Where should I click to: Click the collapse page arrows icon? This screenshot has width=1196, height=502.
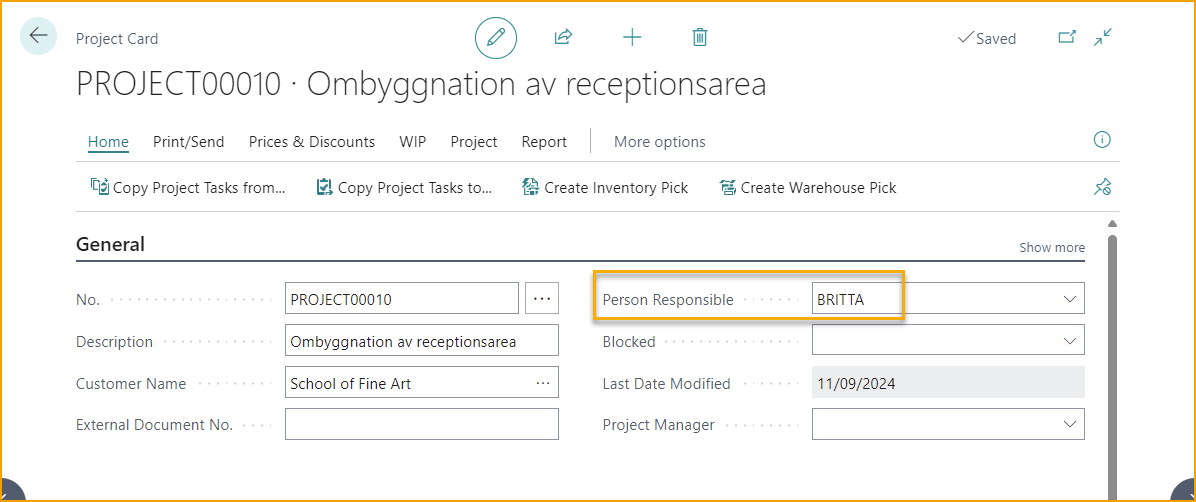click(1103, 38)
